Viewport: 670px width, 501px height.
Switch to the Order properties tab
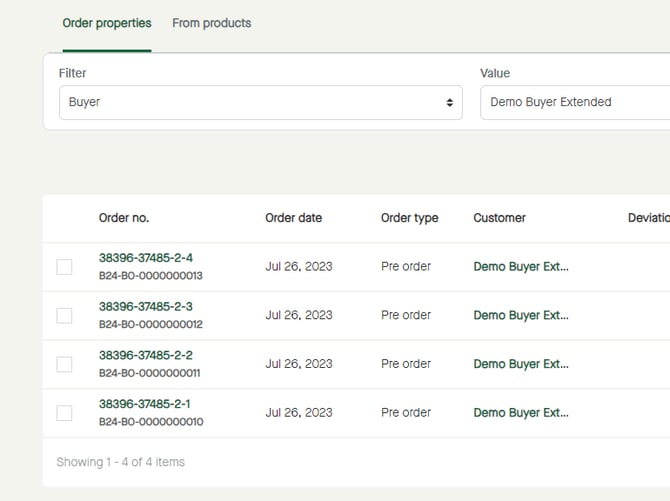click(107, 23)
